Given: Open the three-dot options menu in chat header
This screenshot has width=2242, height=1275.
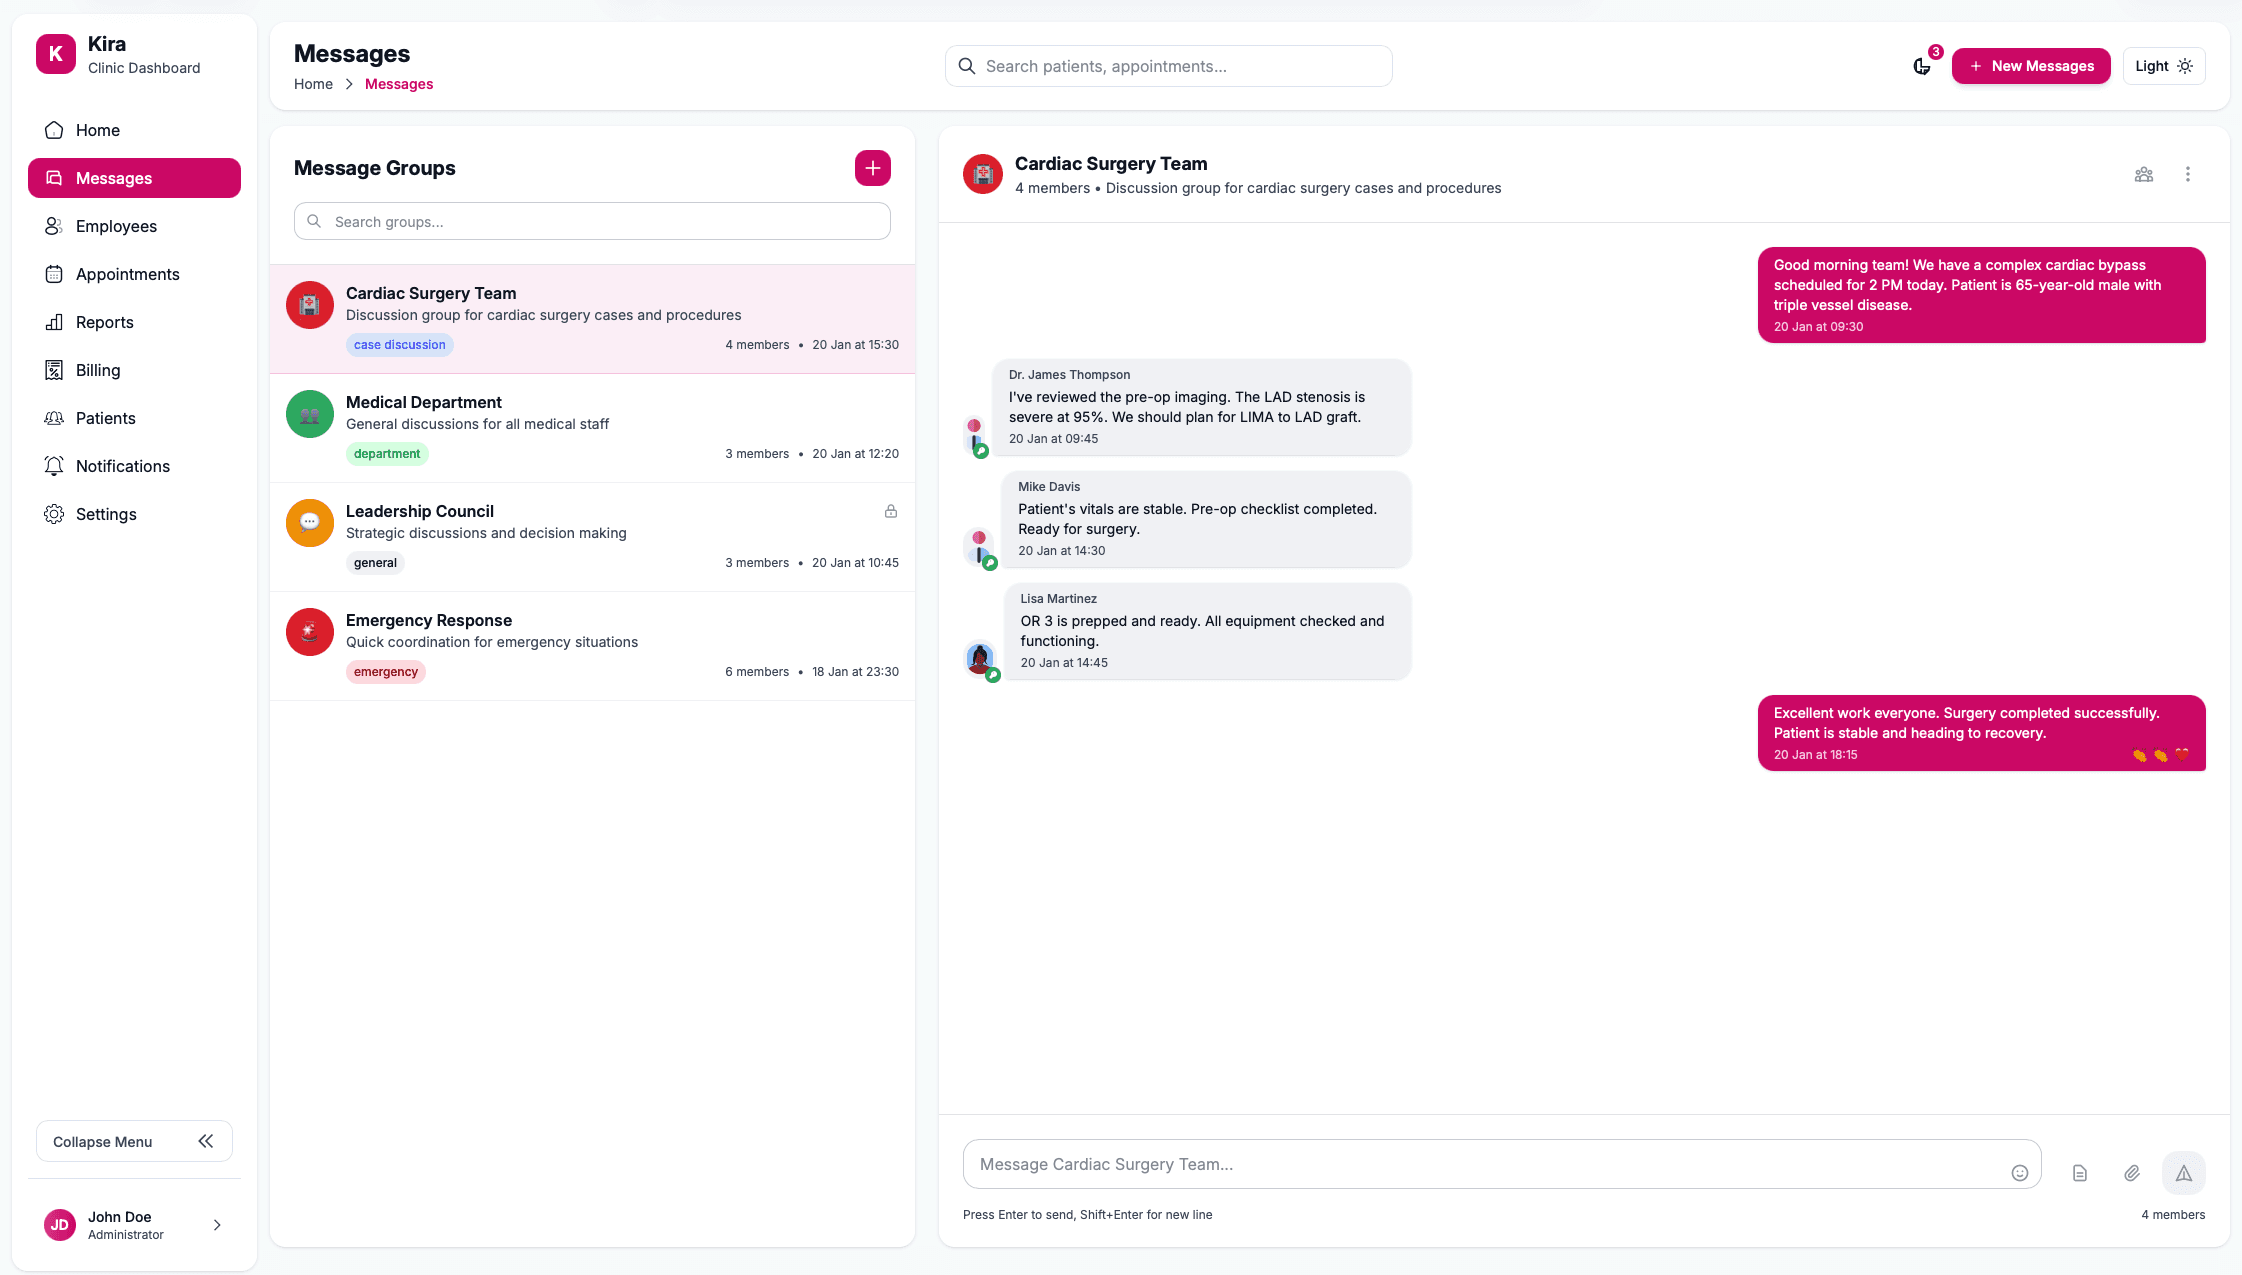Looking at the screenshot, I should (2187, 174).
